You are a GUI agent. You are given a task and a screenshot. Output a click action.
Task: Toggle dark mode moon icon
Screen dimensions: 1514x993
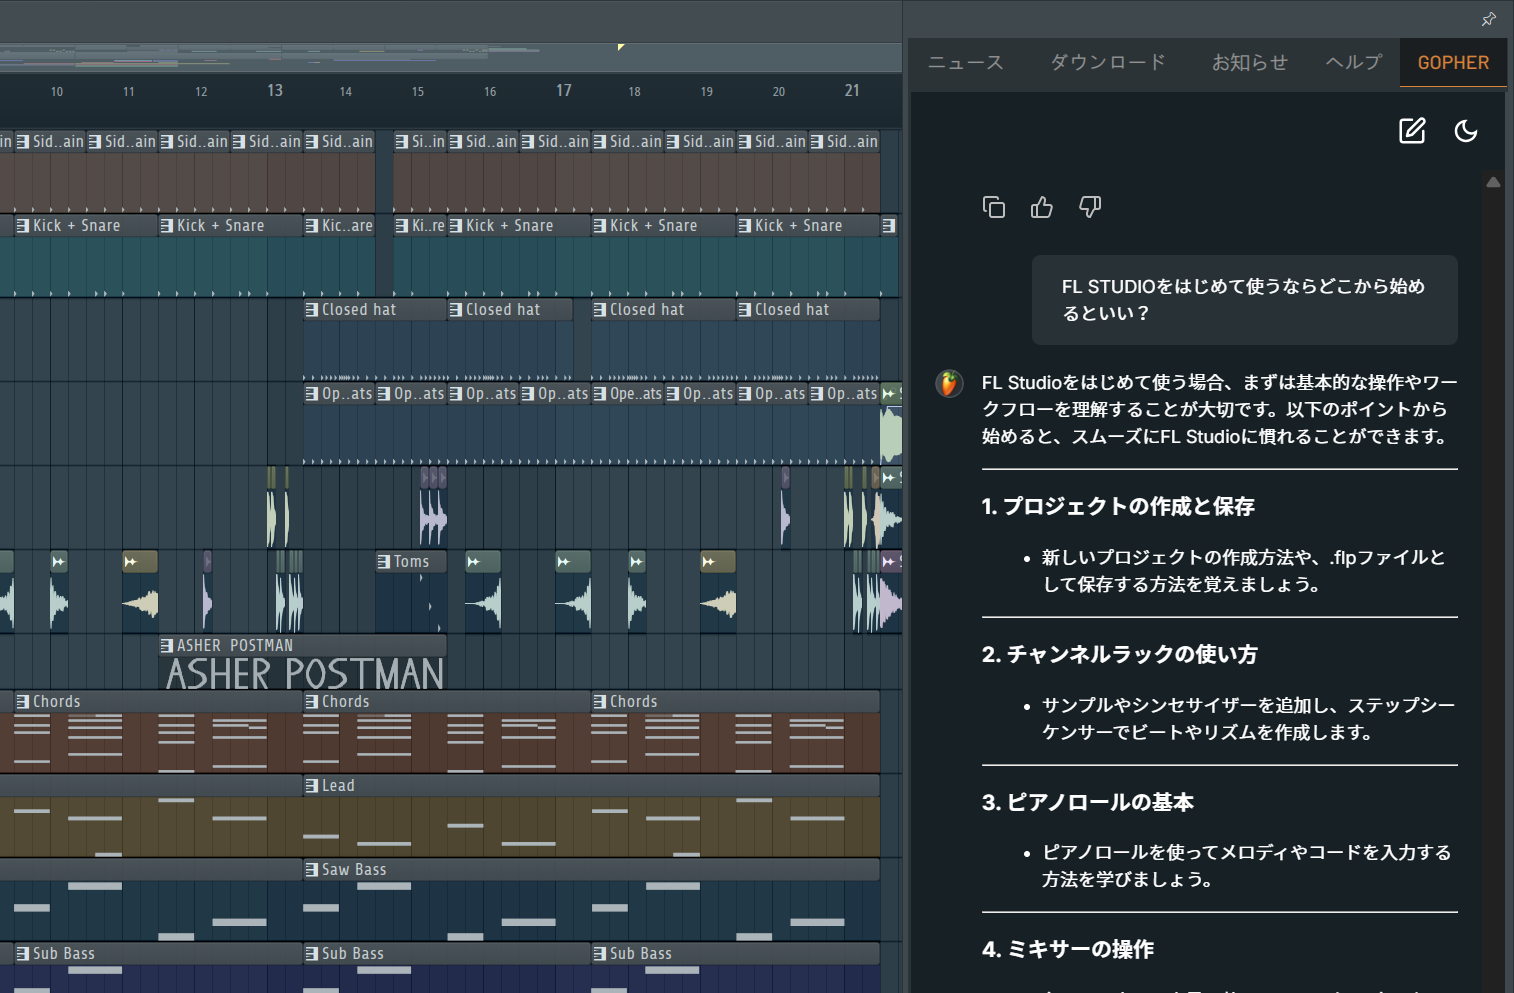tap(1466, 131)
